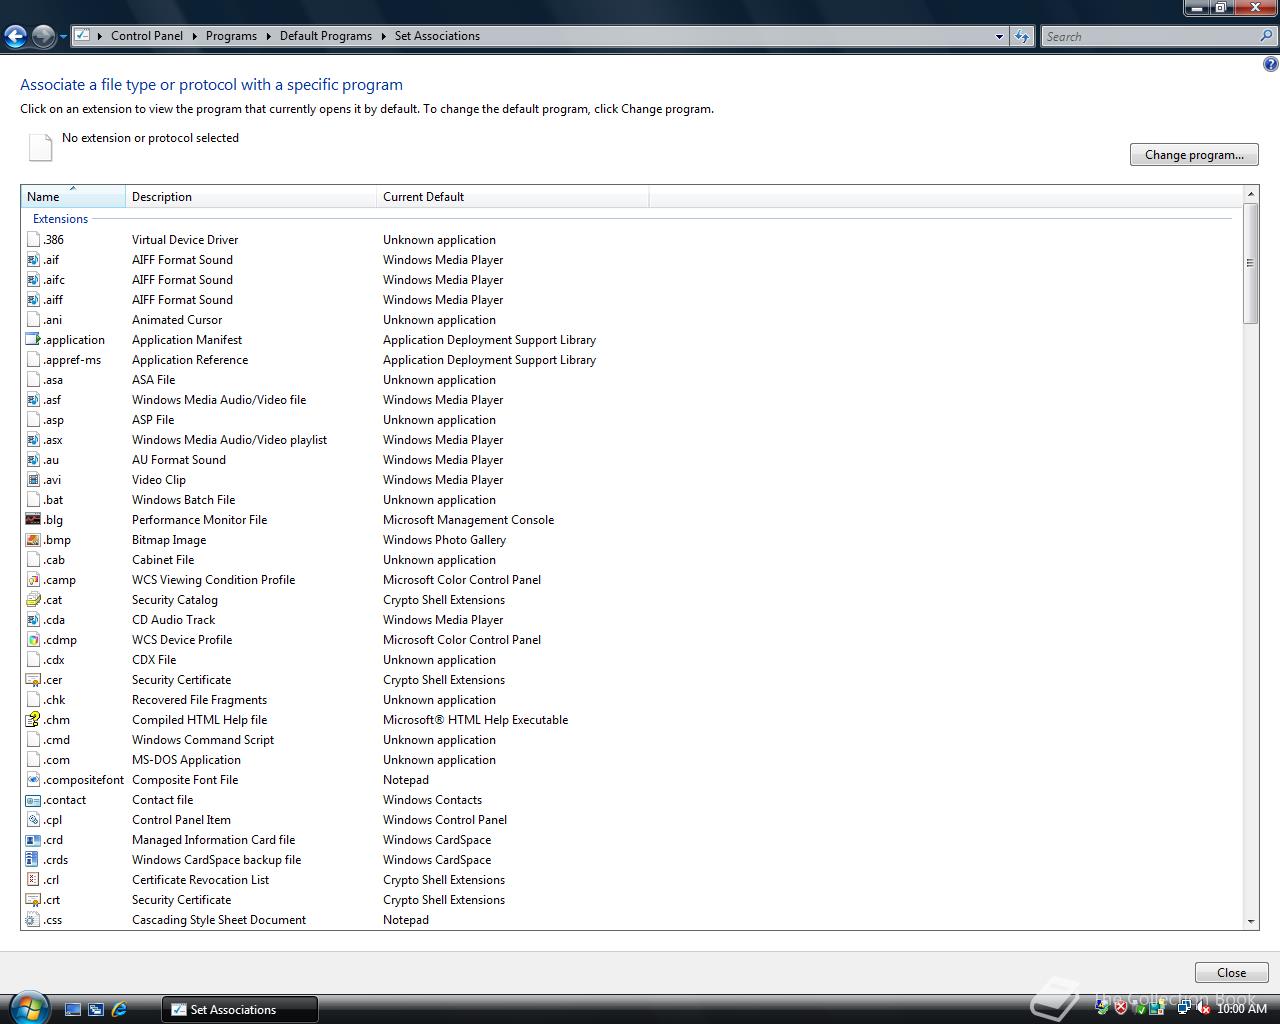Click the .camp color profile icon
Screen dimensions: 1280x1024
(33, 580)
